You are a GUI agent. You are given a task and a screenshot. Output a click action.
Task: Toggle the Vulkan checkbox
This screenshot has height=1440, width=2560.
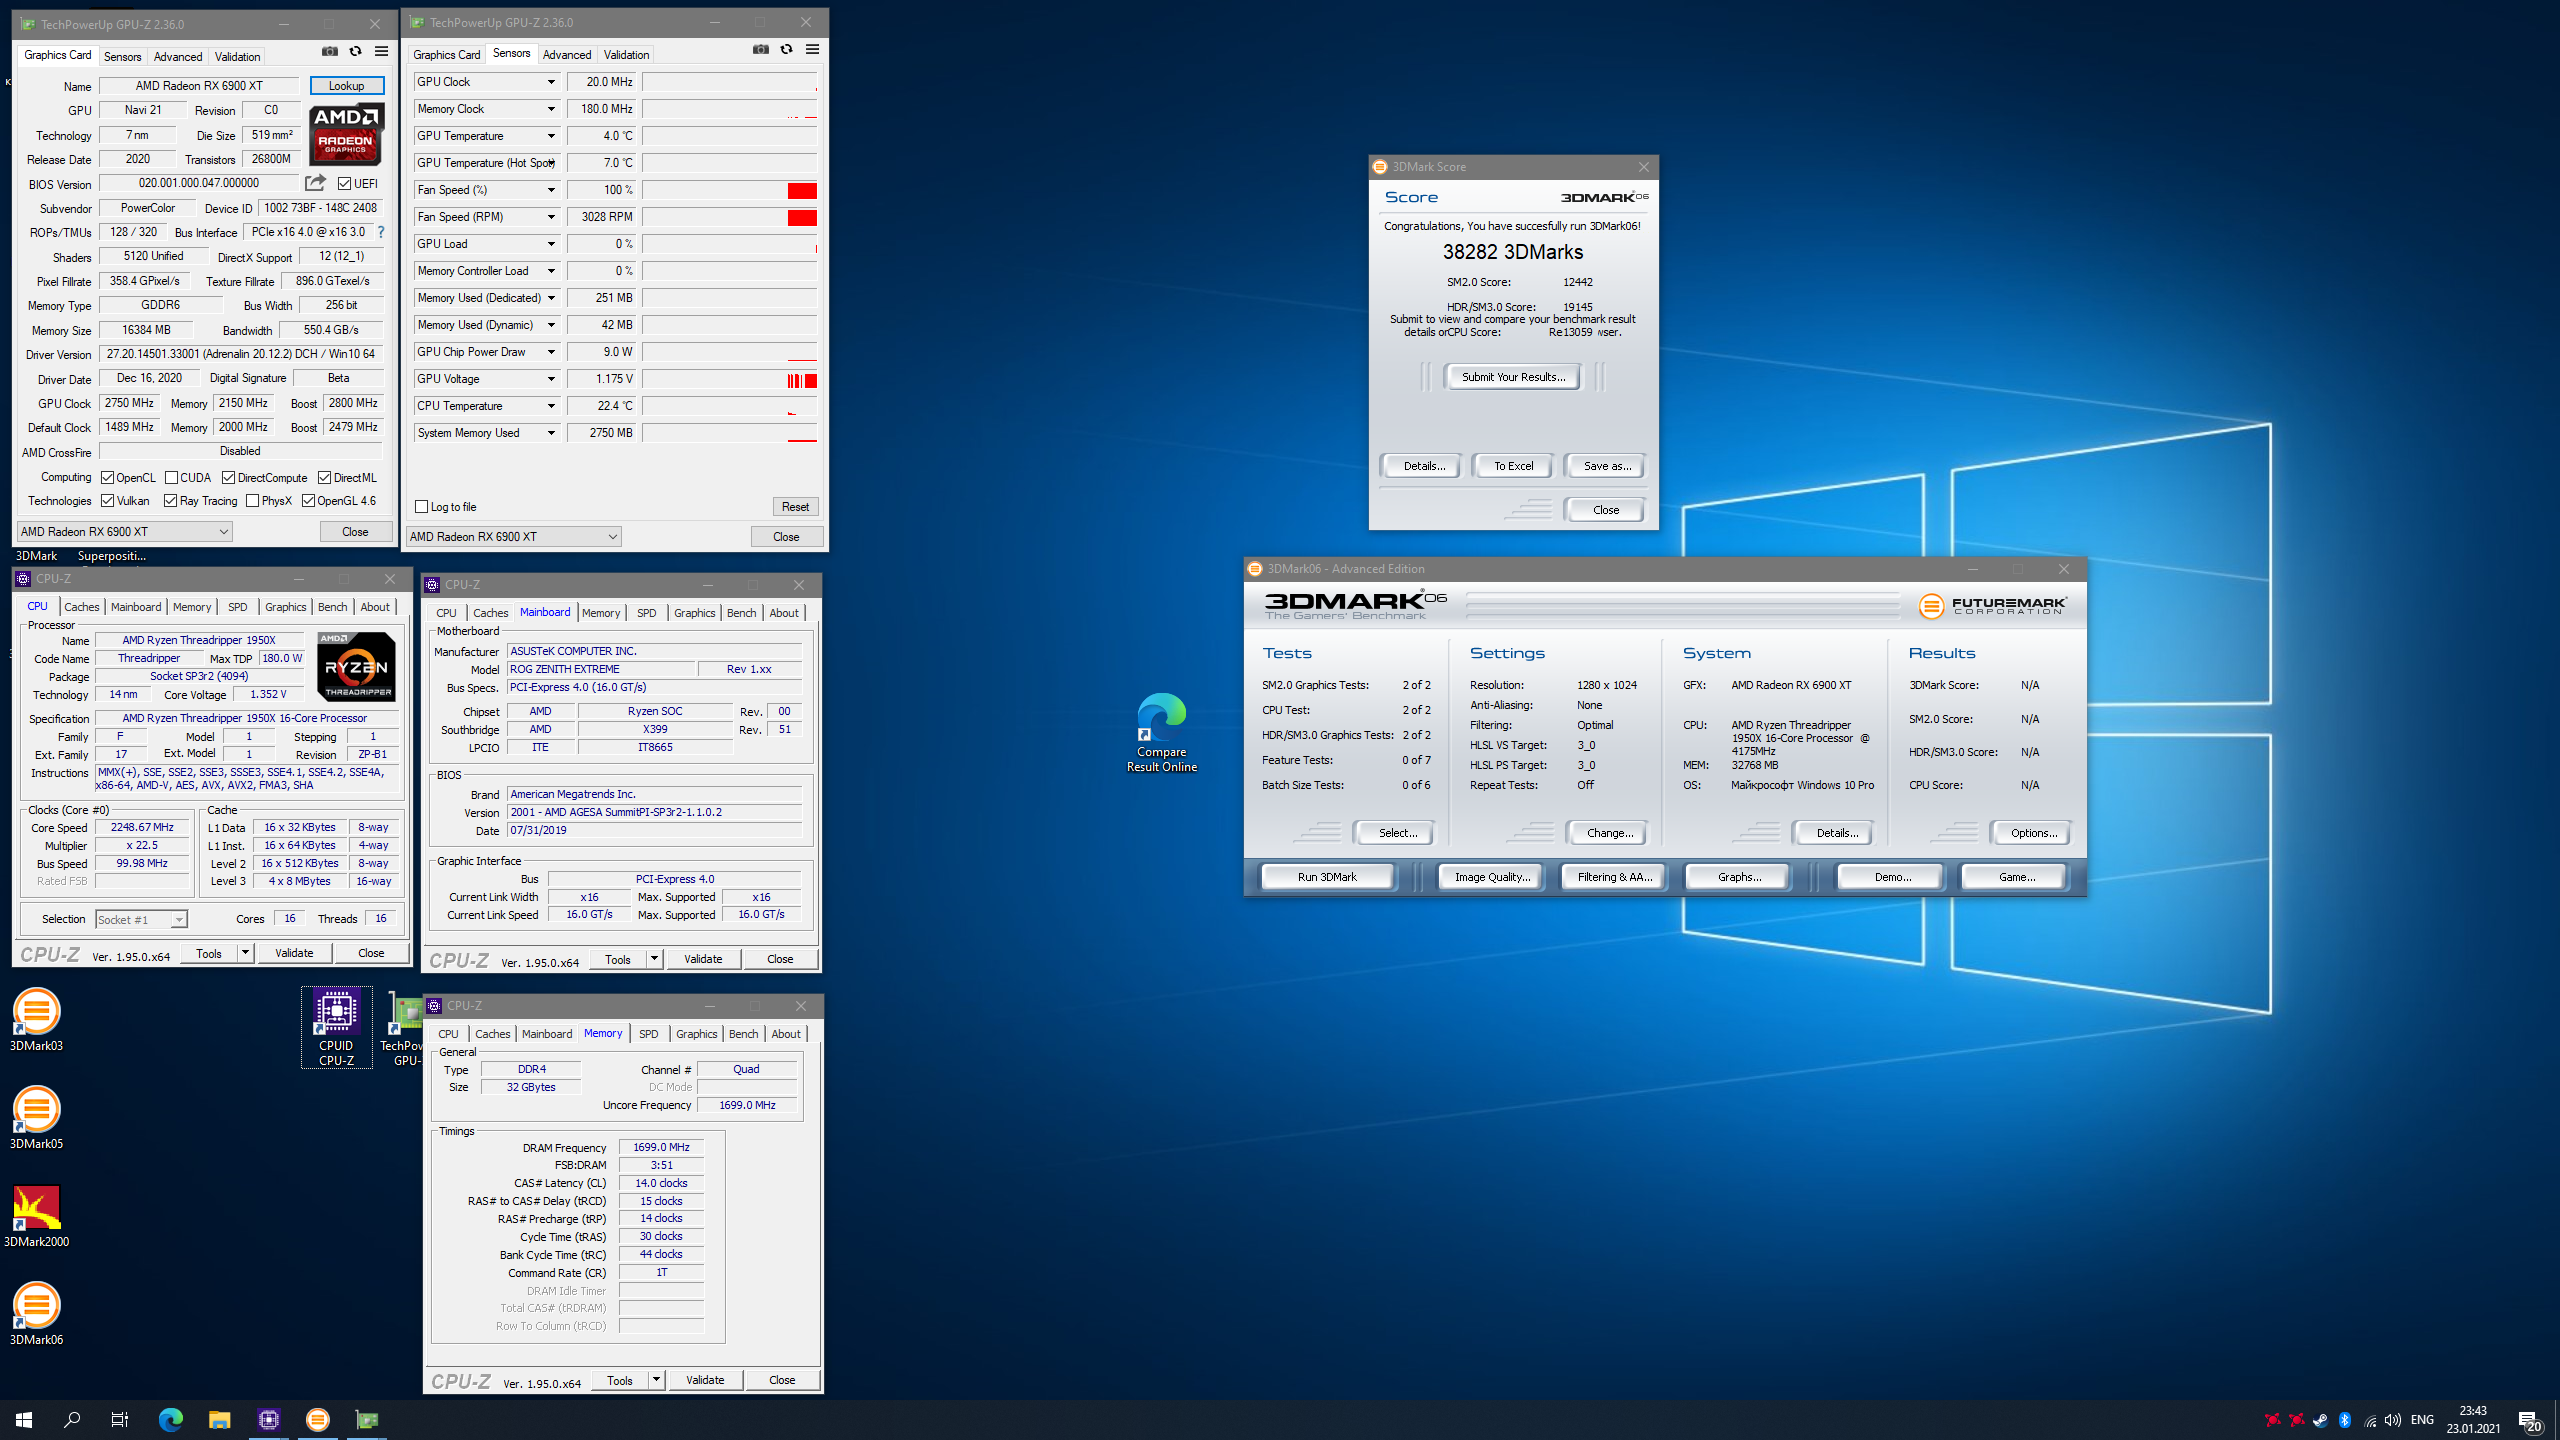tap(107, 501)
